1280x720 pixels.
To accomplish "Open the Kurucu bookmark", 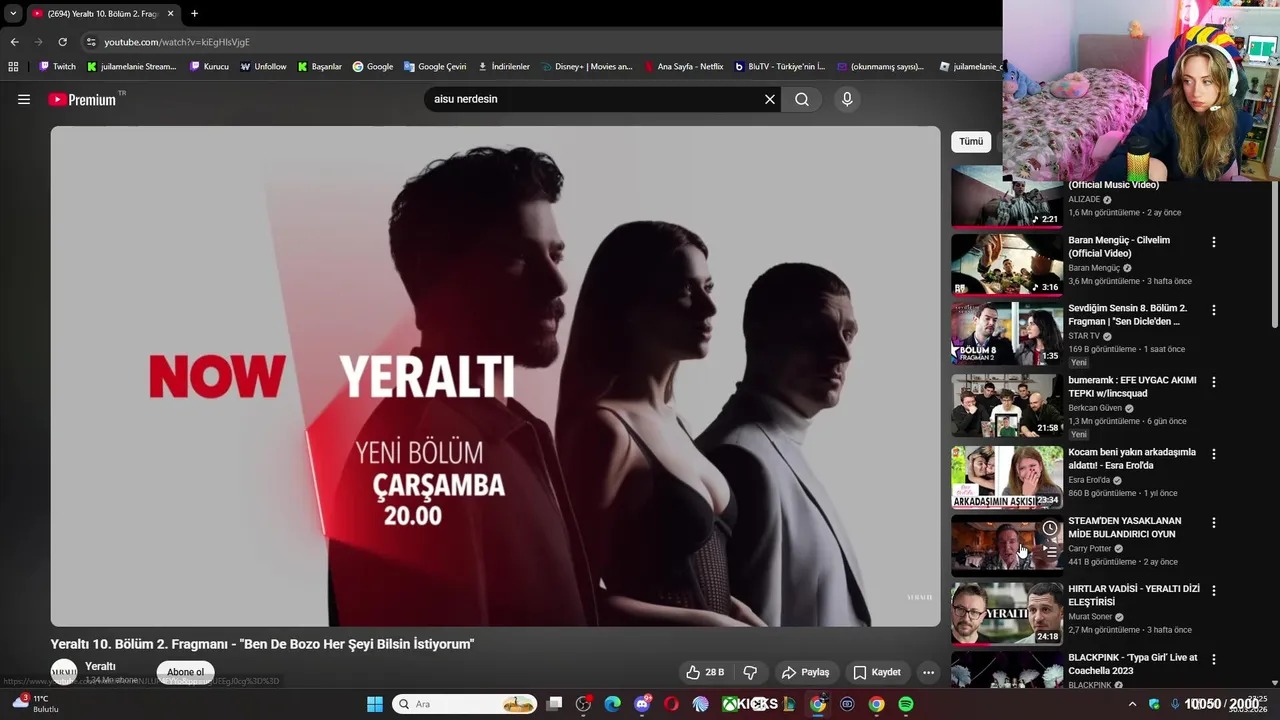I will click(x=209, y=67).
